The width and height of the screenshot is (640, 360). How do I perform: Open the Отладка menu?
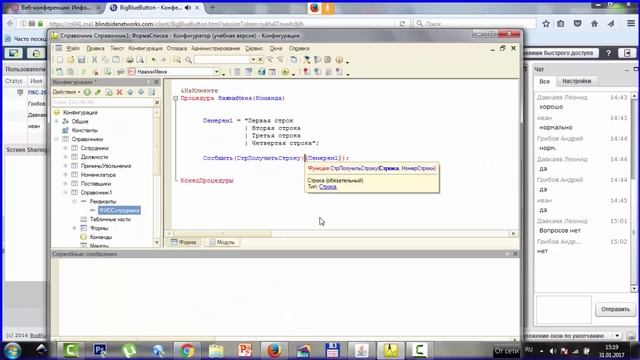176,48
